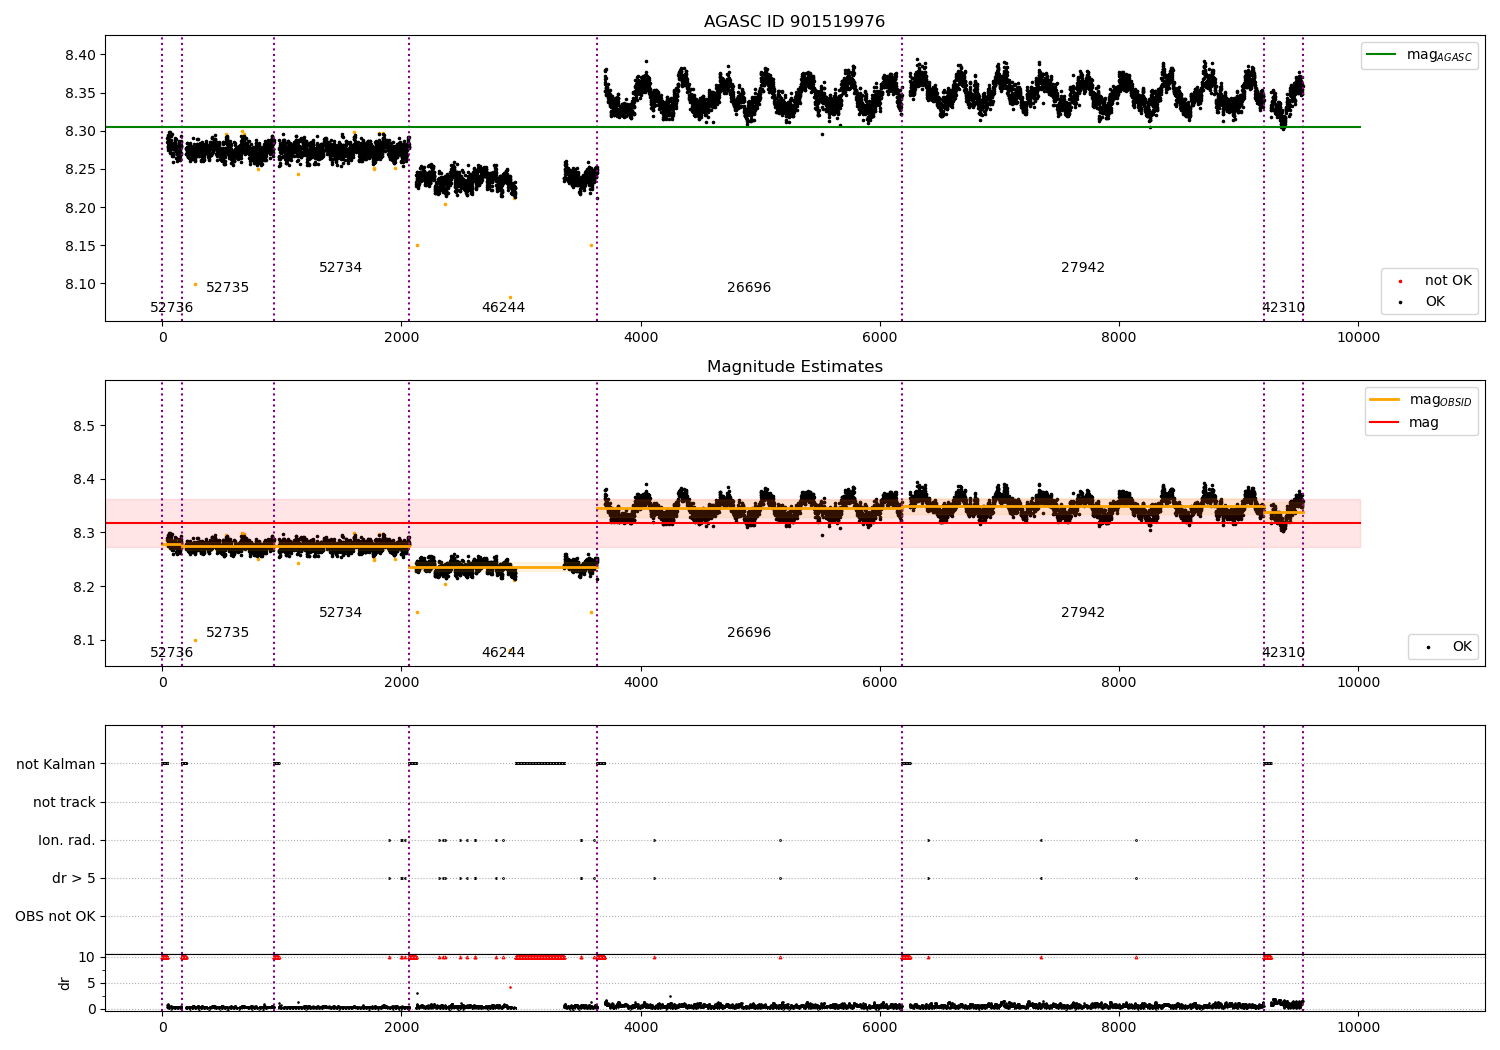Click the 8.5 tick in middle panel
This screenshot has width=1500, height=1050.
click(84, 426)
